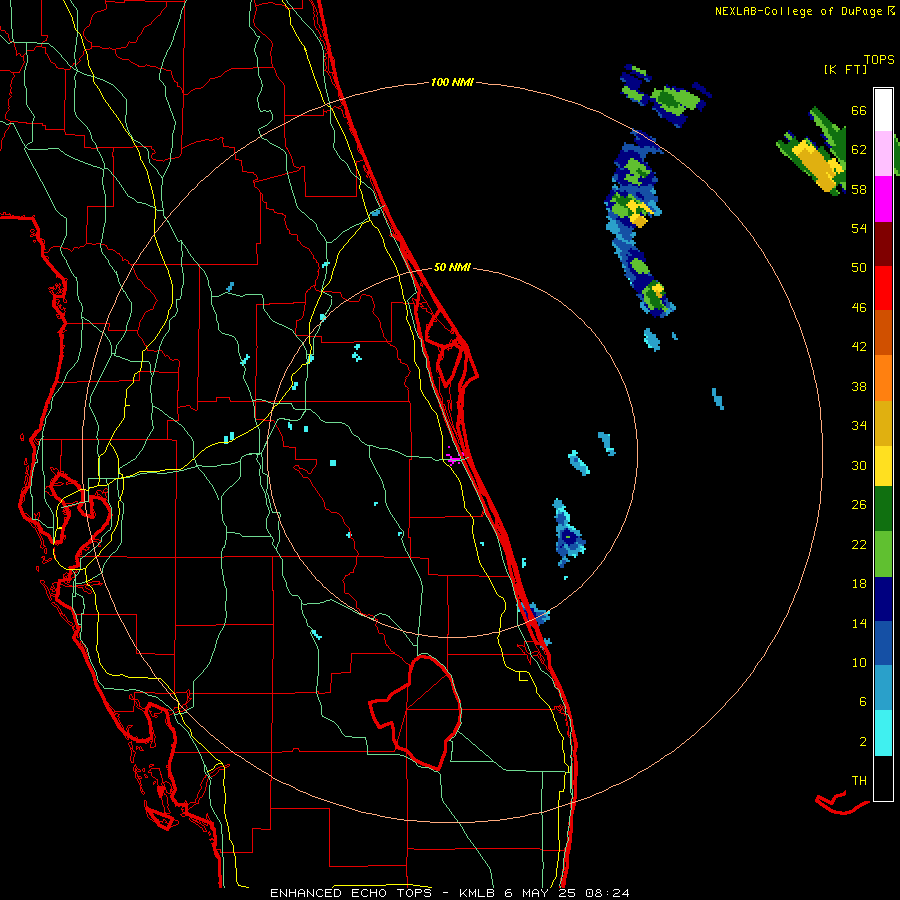900x900 pixels.
Task: Choose the cyan swatch between 6 and 2
Action: click(x=883, y=733)
